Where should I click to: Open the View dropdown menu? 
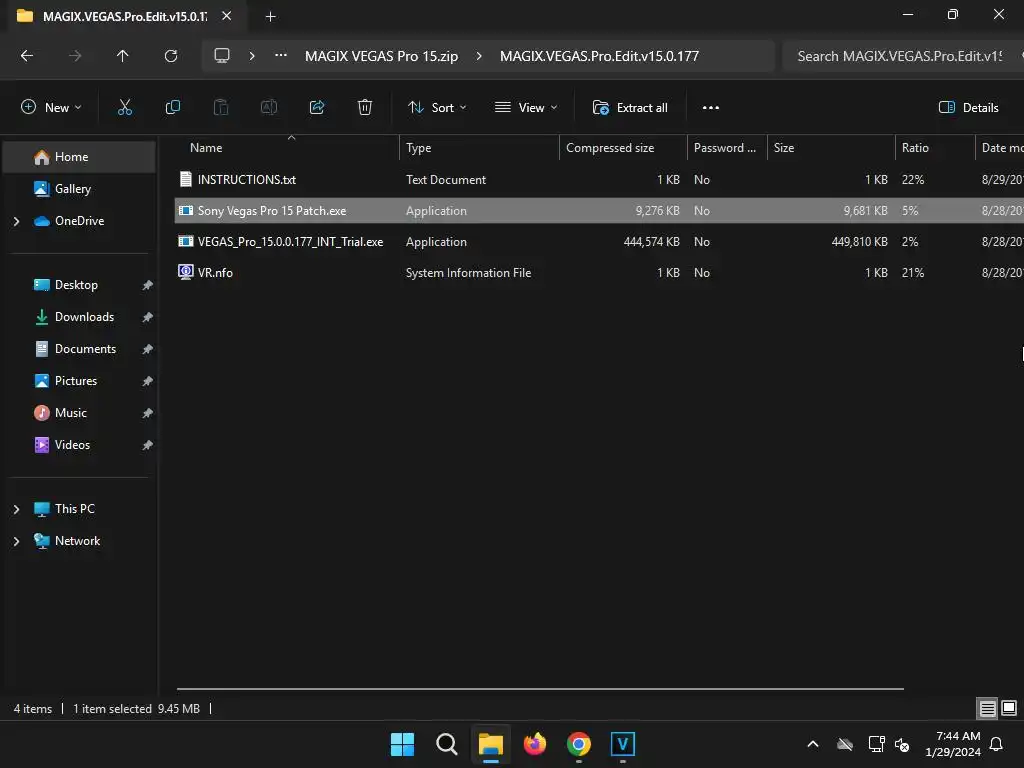pyautogui.click(x=526, y=108)
